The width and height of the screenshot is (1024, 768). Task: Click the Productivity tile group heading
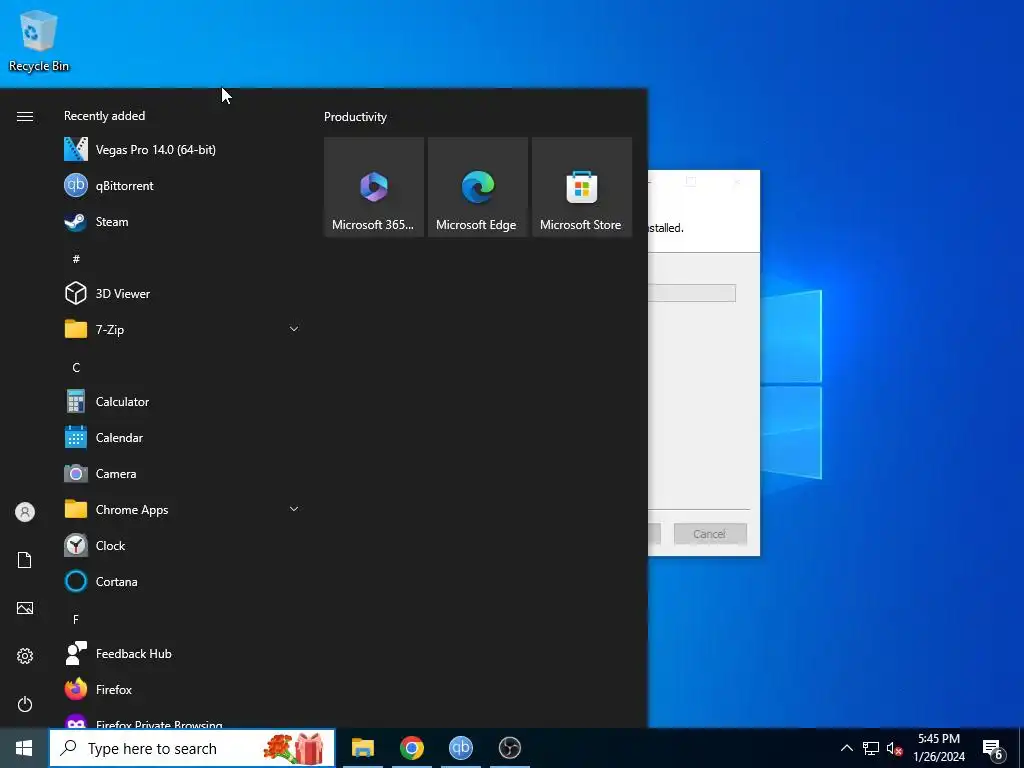click(355, 117)
